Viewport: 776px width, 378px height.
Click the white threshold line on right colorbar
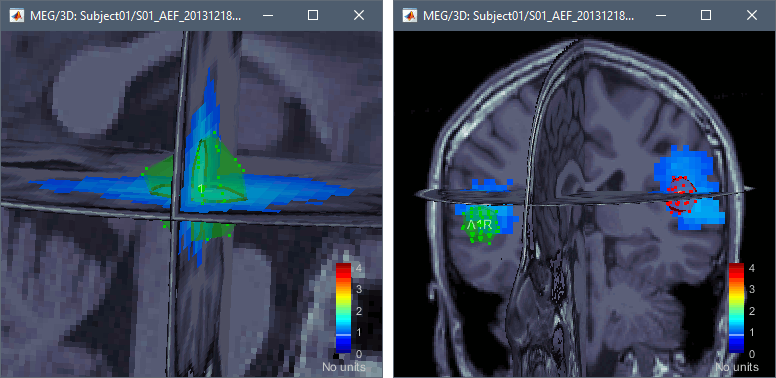click(x=736, y=335)
